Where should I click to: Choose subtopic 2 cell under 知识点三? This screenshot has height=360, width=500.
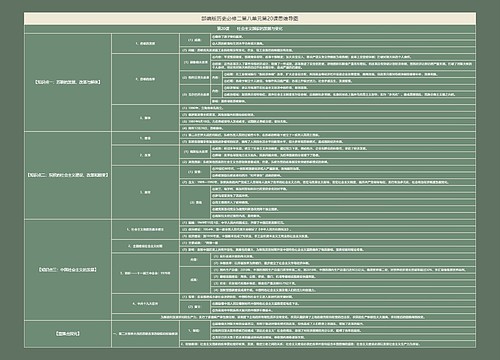tap(145, 246)
